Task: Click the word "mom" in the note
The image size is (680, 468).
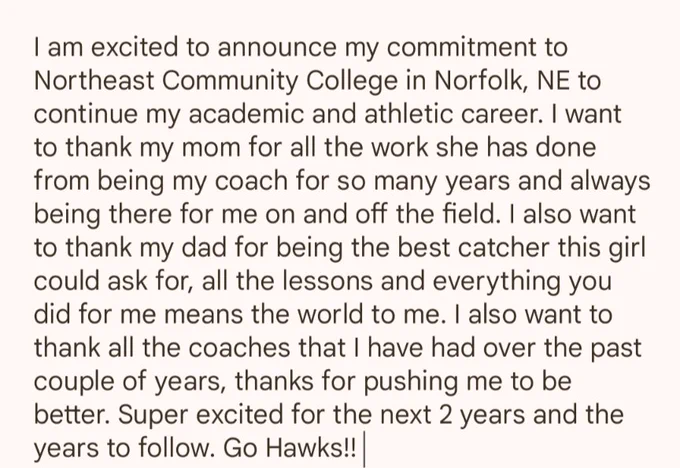Action: [210, 147]
